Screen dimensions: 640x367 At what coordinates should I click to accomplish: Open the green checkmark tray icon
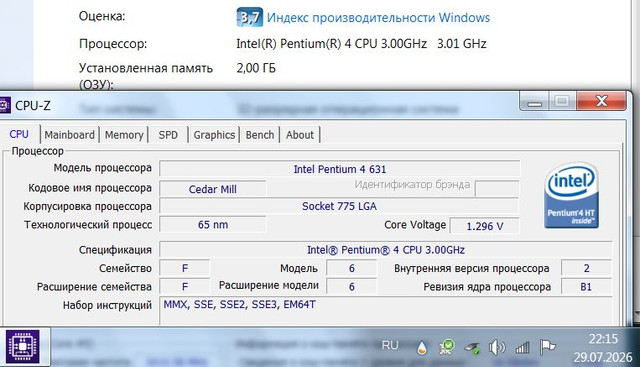tap(447, 347)
